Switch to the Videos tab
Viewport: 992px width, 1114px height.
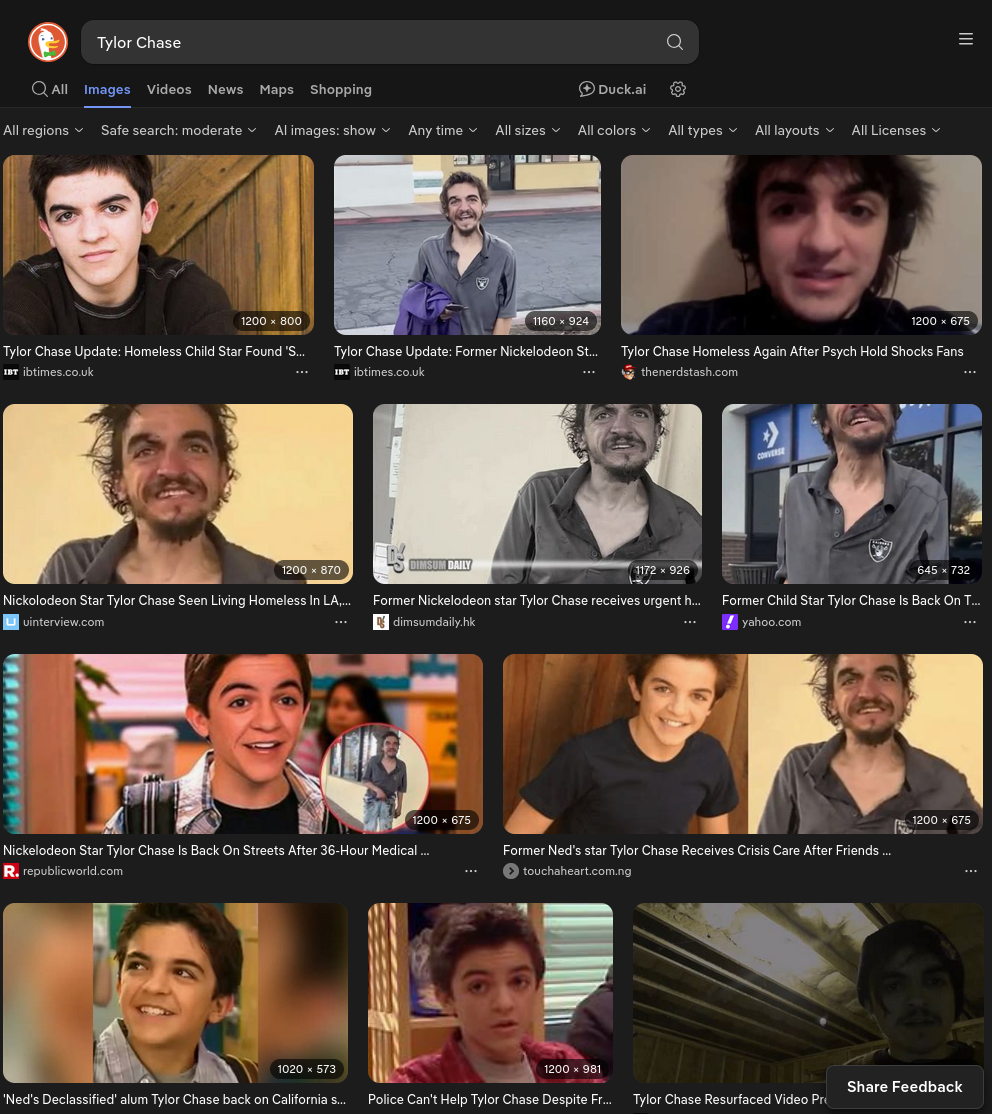click(169, 90)
